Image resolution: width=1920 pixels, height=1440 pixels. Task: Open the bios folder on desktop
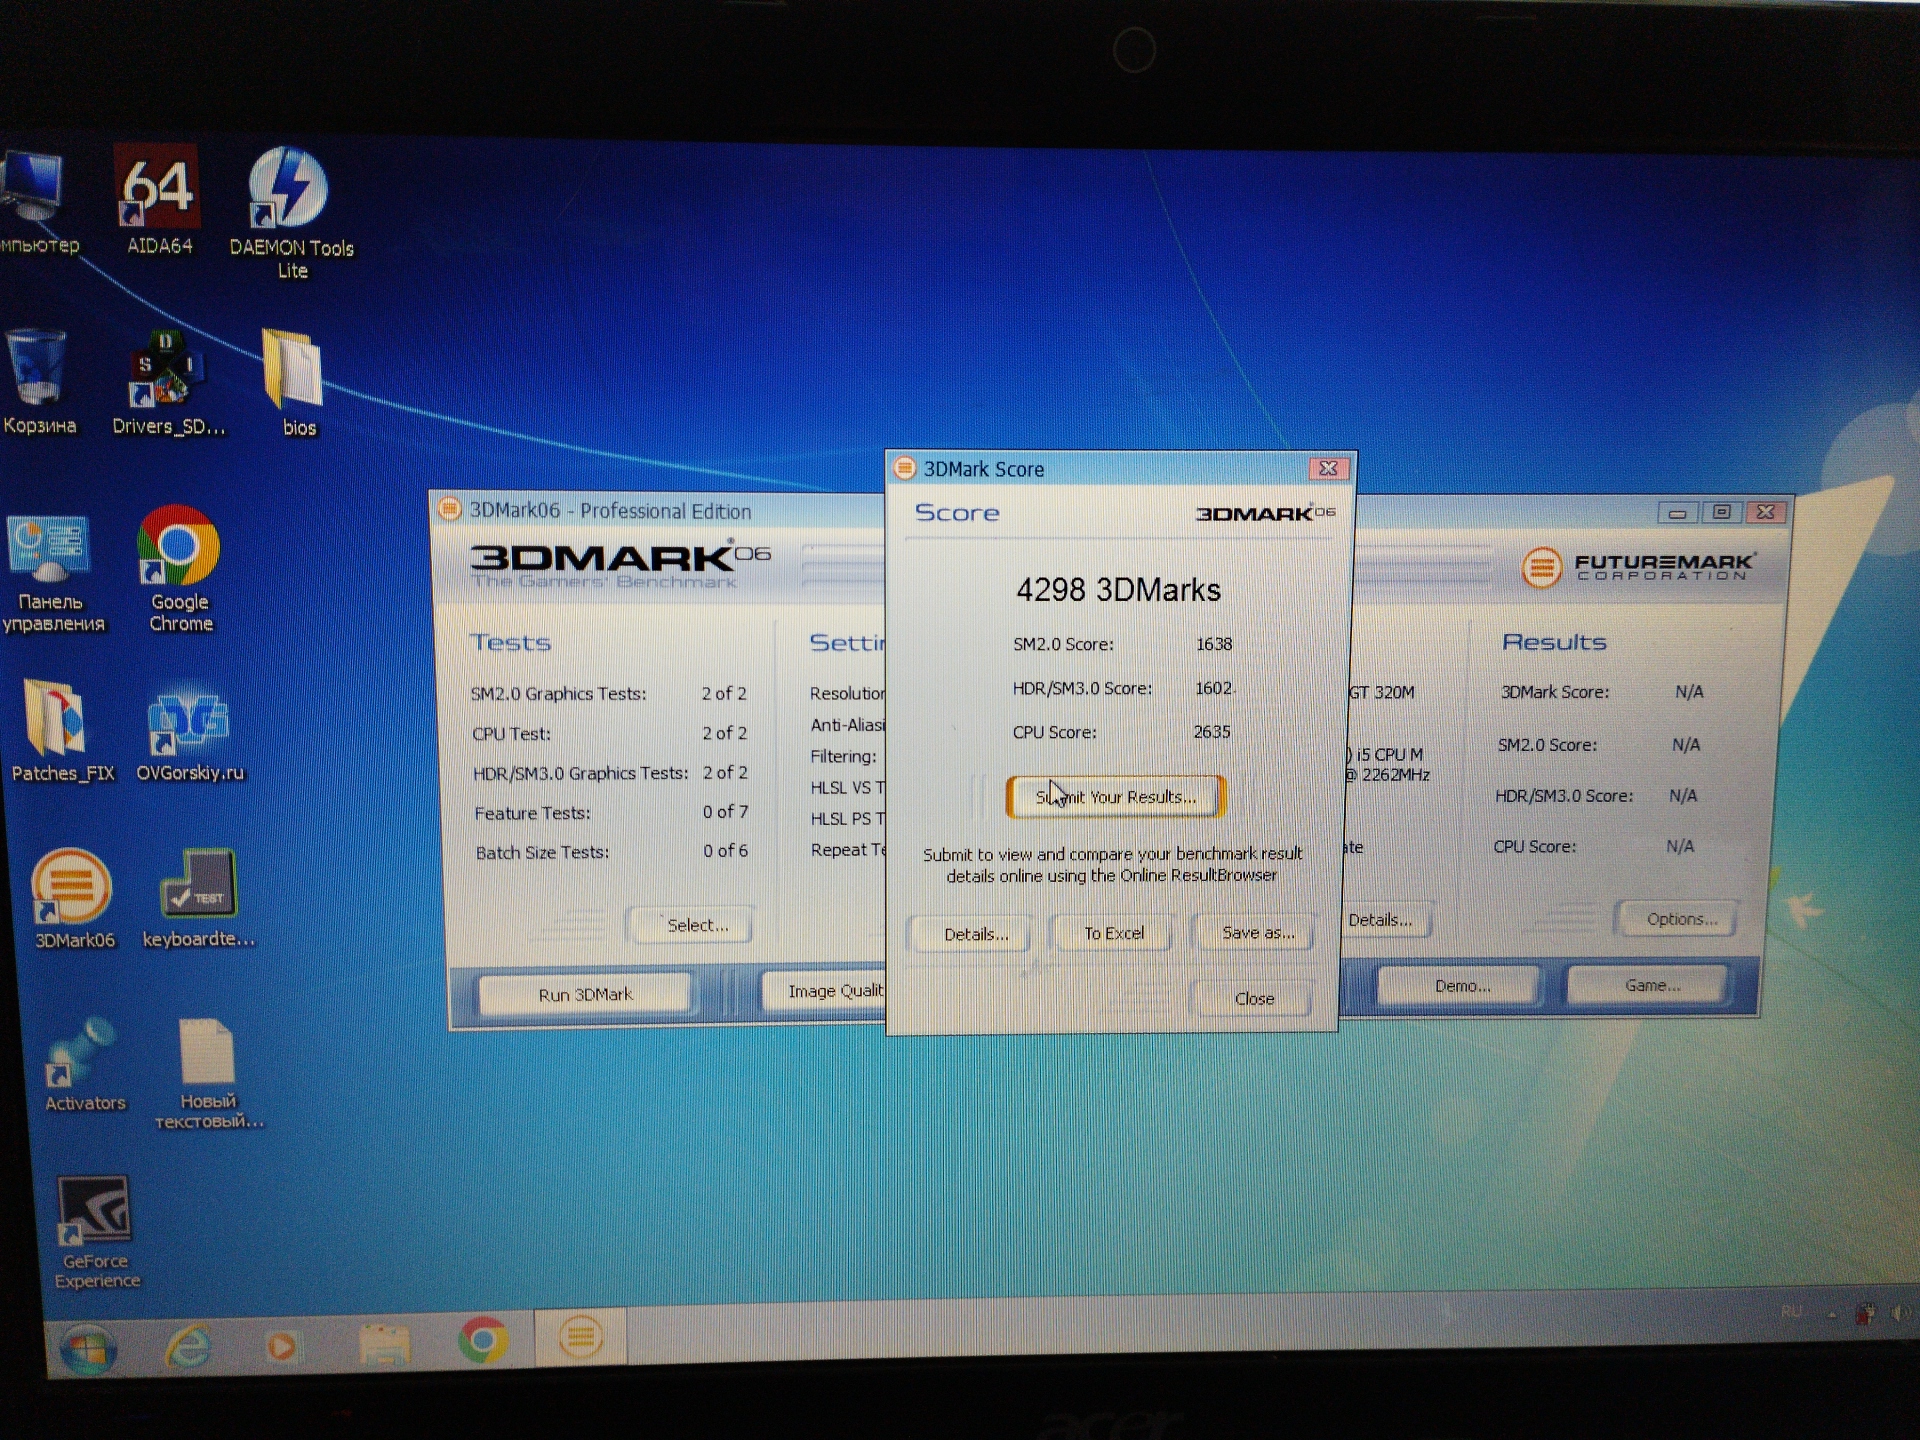(296, 383)
